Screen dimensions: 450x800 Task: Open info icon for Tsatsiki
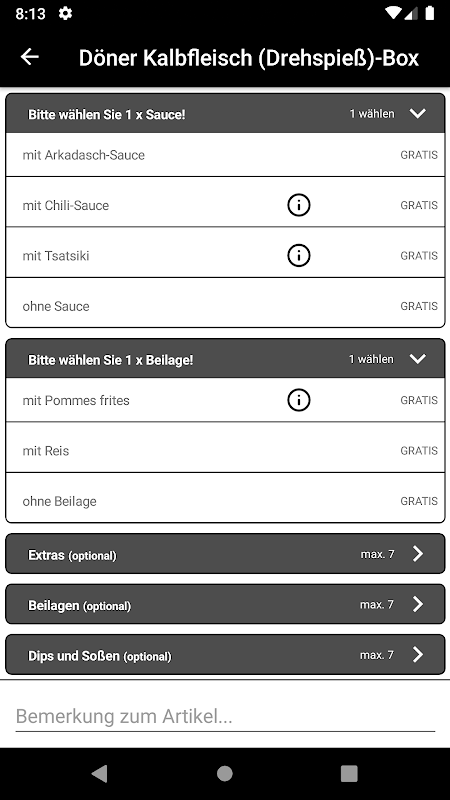[299, 256]
